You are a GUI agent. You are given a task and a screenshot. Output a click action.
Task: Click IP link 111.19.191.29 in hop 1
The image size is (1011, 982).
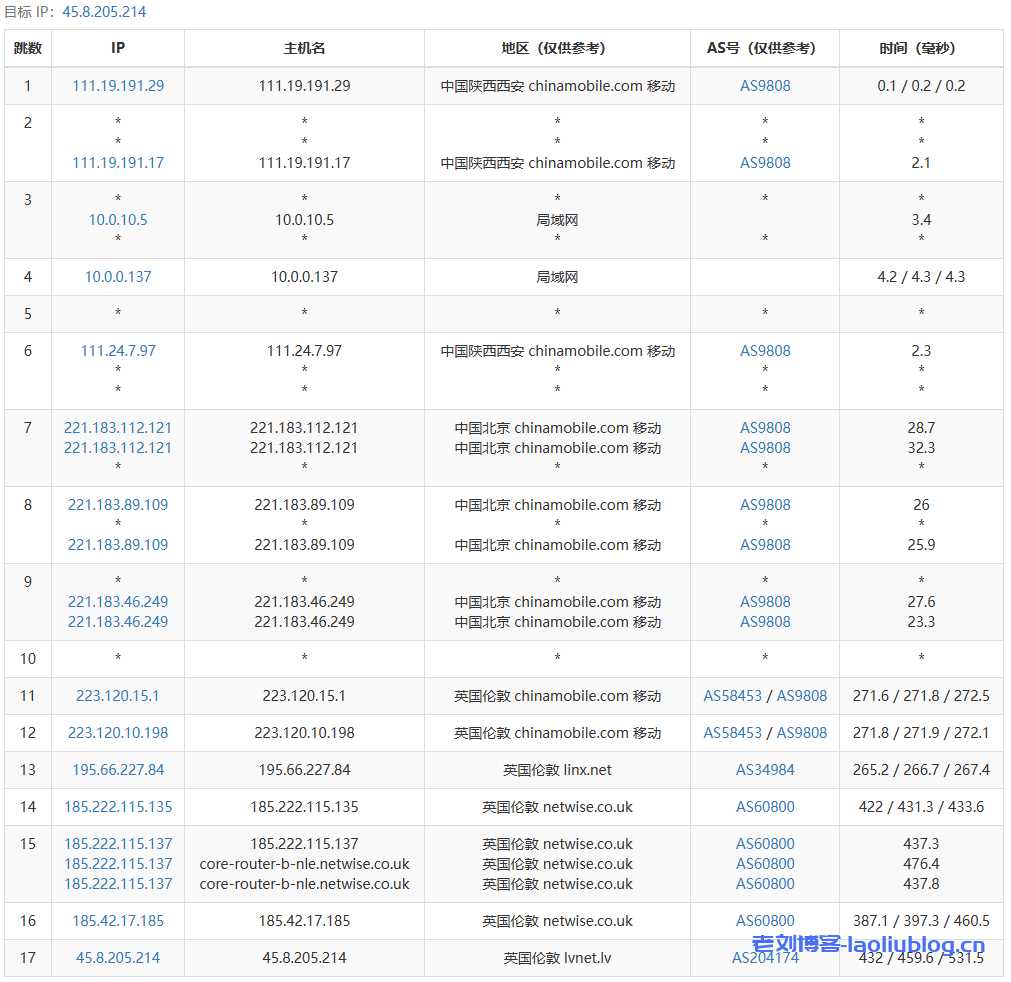pos(117,86)
